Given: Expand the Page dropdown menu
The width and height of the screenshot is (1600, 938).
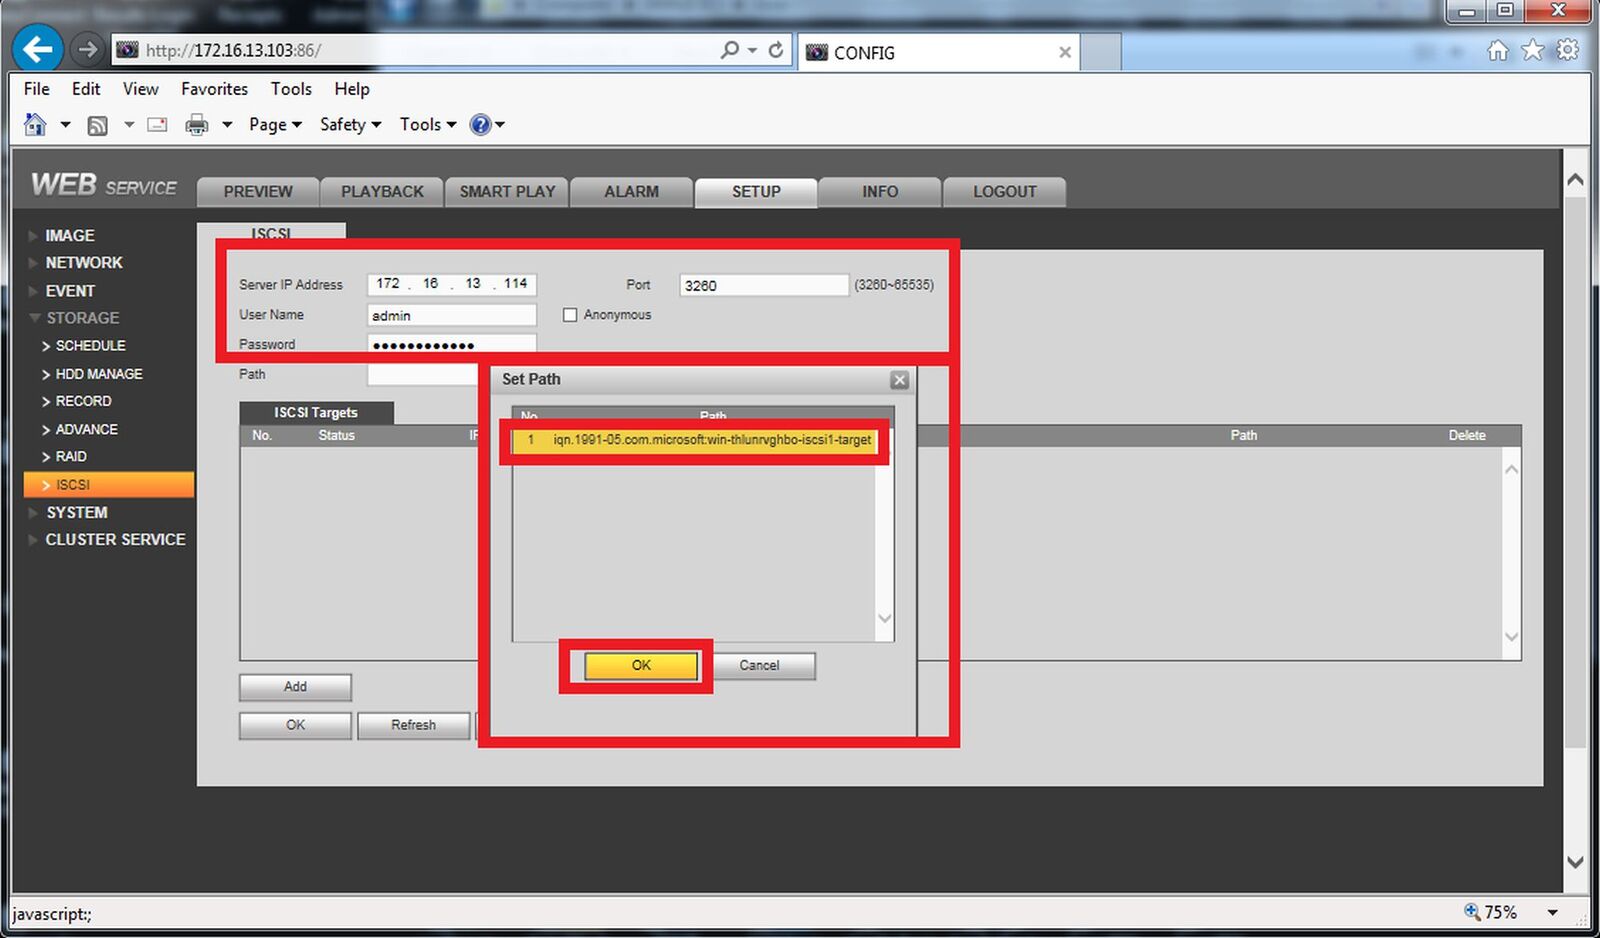Looking at the screenshot, I should pyautogui.click(x=275, y=125).
